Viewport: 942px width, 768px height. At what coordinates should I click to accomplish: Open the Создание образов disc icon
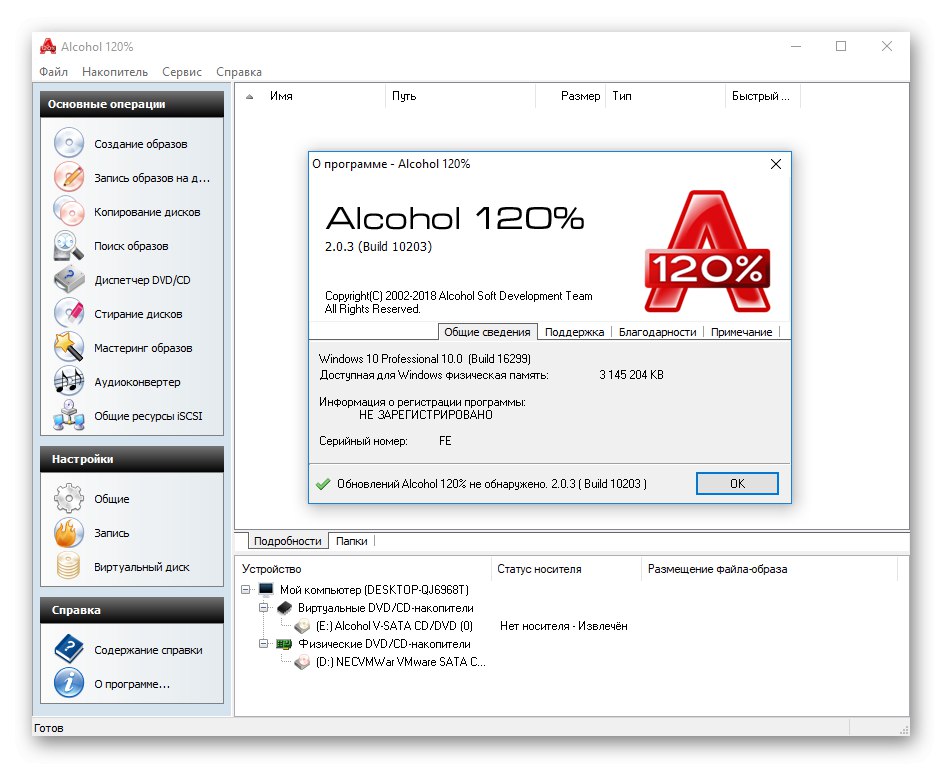tap(68, 143)
